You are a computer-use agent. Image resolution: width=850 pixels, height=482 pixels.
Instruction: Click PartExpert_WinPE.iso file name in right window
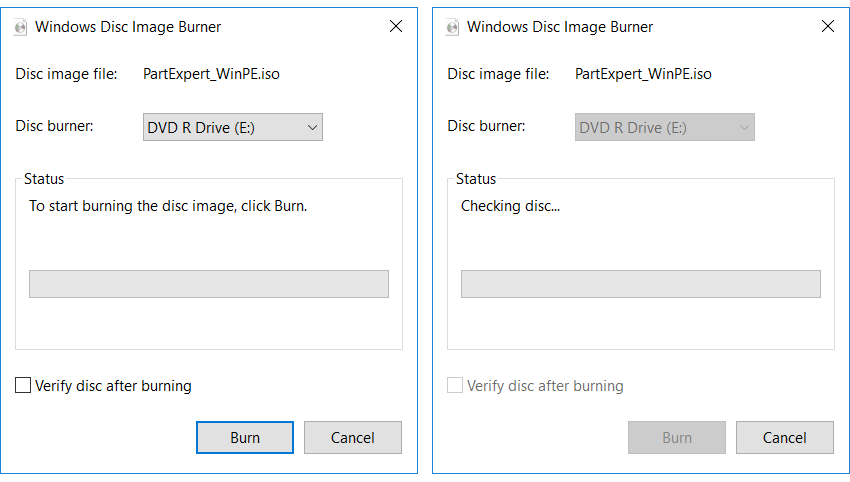[x=643, y=74]
